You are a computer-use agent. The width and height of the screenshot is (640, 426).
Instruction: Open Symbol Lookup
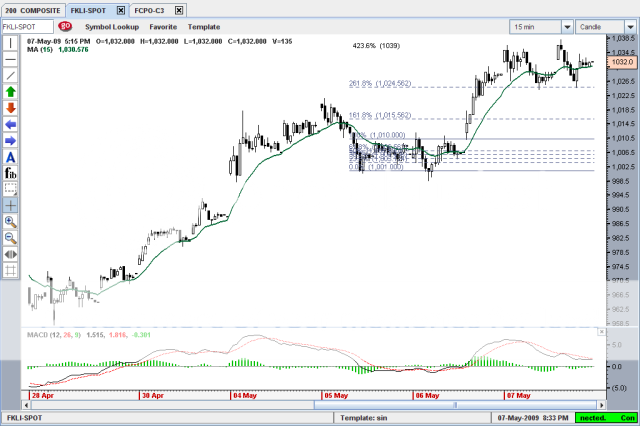(x=112, y=26)
